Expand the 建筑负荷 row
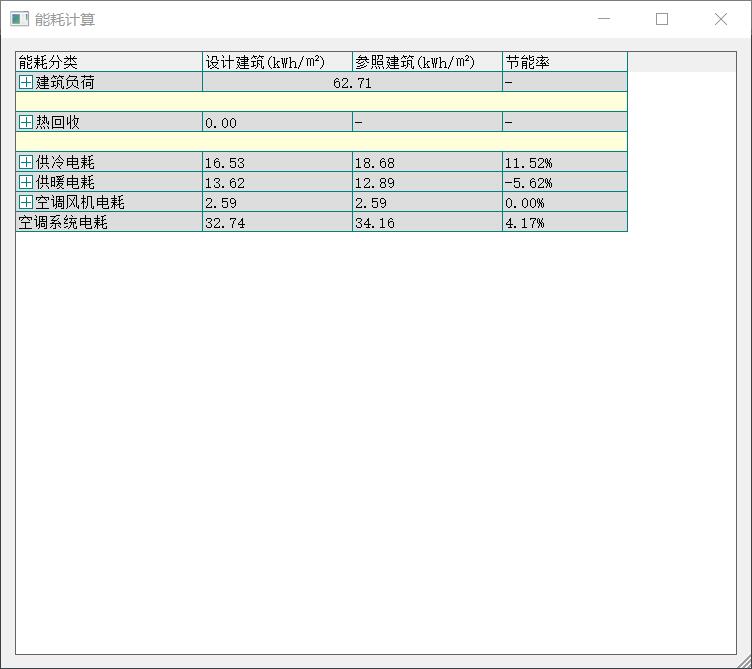Viewport: 752px width, 669px height. pyautogui.click(x=26, y=83)
